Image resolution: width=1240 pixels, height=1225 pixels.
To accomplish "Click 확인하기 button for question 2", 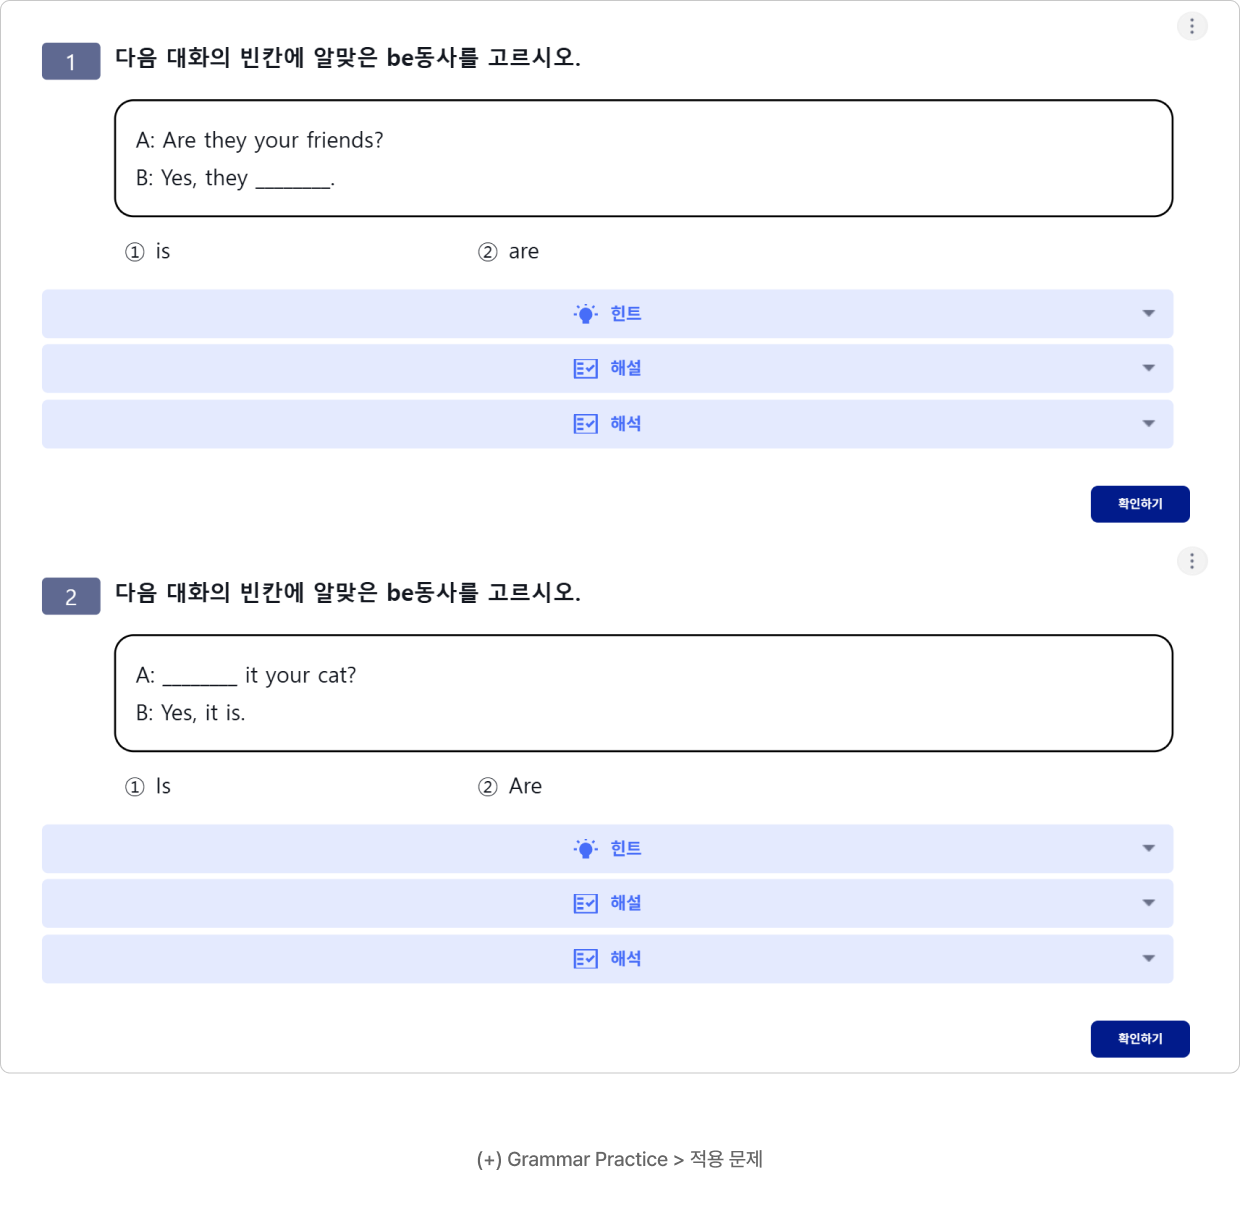I will [1140, 1039].
